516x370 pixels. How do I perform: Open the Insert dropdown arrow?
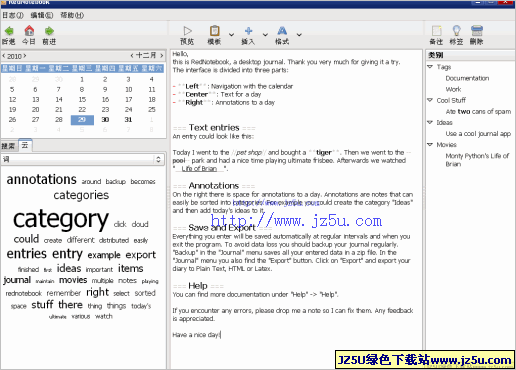tap(265, 34)
